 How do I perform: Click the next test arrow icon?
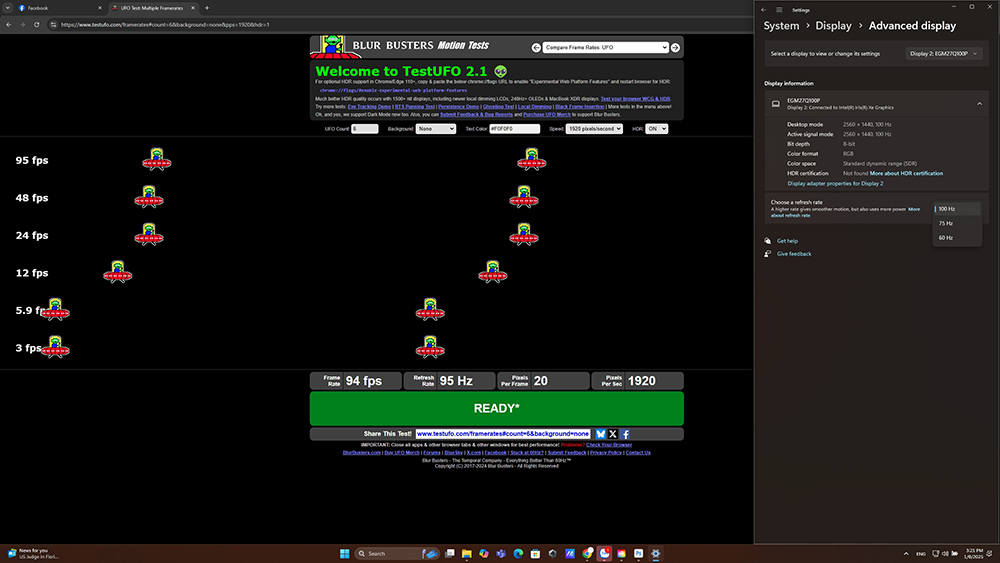click(x=675, y=48)
